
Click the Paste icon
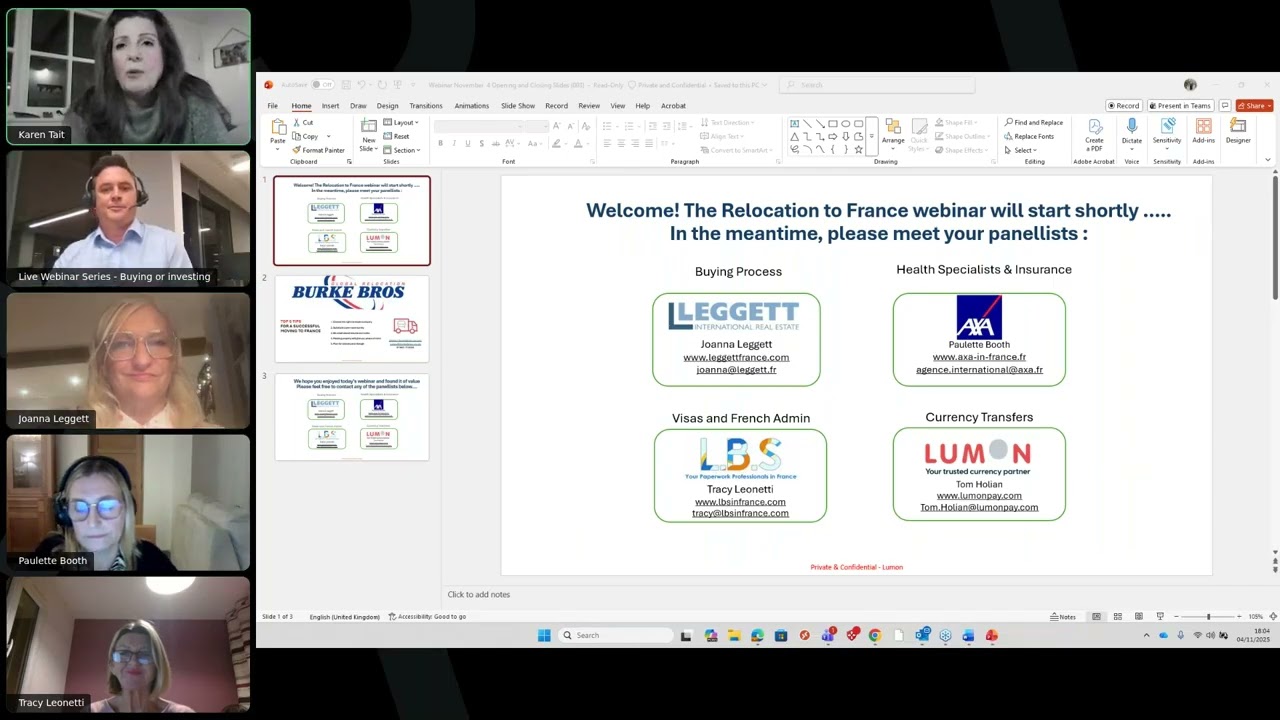[x=278, y=128]
